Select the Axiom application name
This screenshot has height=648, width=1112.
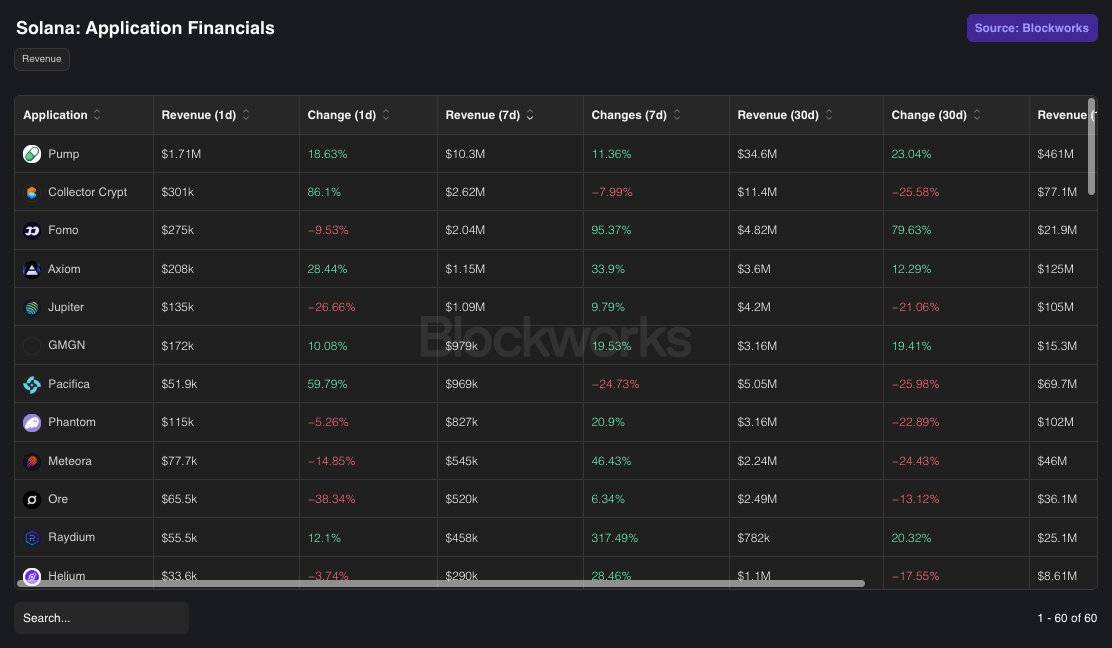pyautogui.click(x=64, y=269)
